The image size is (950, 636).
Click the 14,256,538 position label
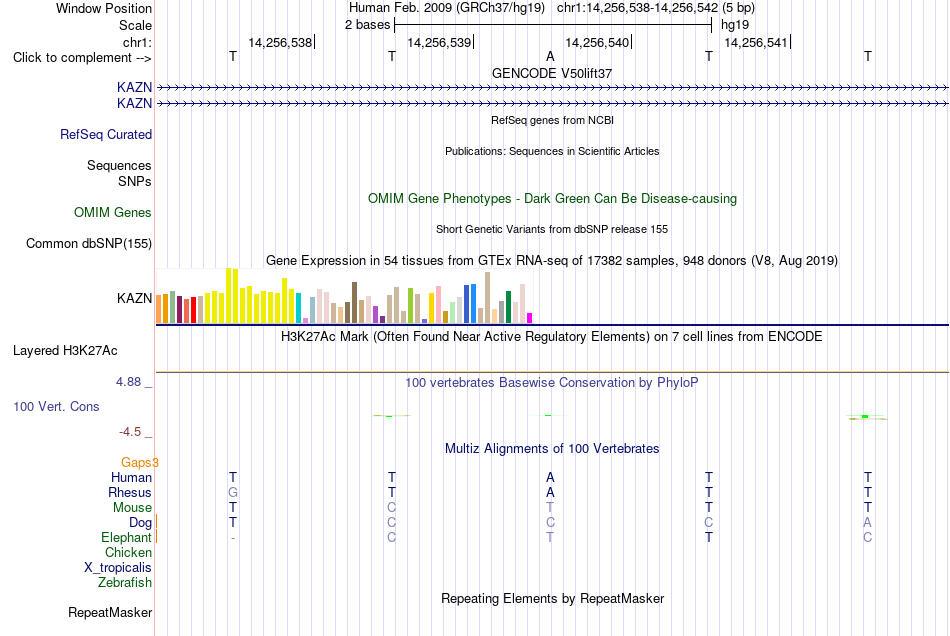[280, 42]
